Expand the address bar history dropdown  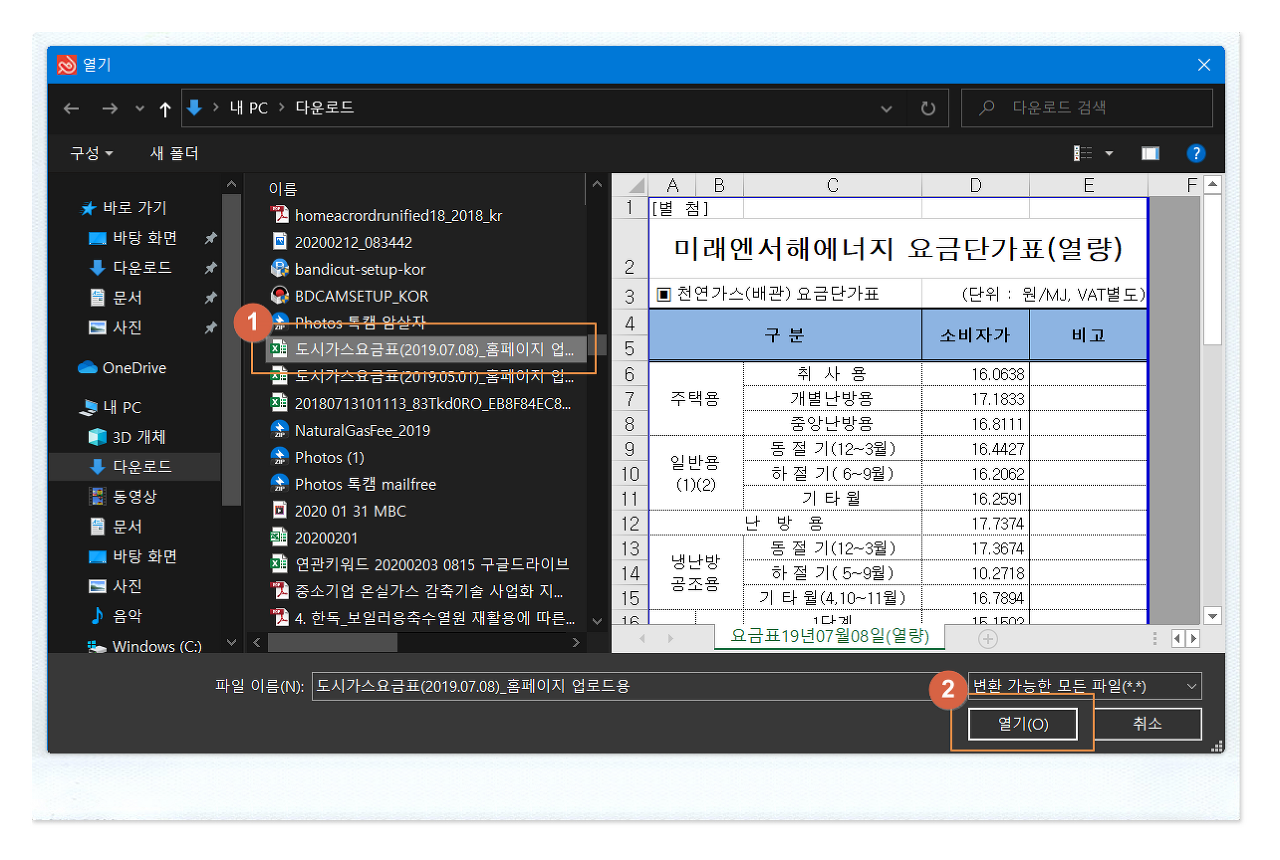(x=886, y=108)
